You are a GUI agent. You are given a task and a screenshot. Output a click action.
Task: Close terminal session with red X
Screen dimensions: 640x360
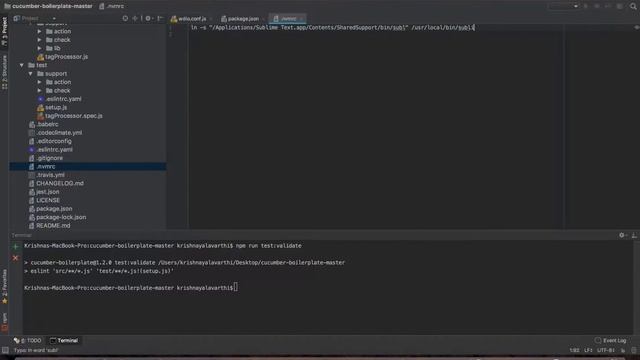pyautogui.click(x=16, y=258)
